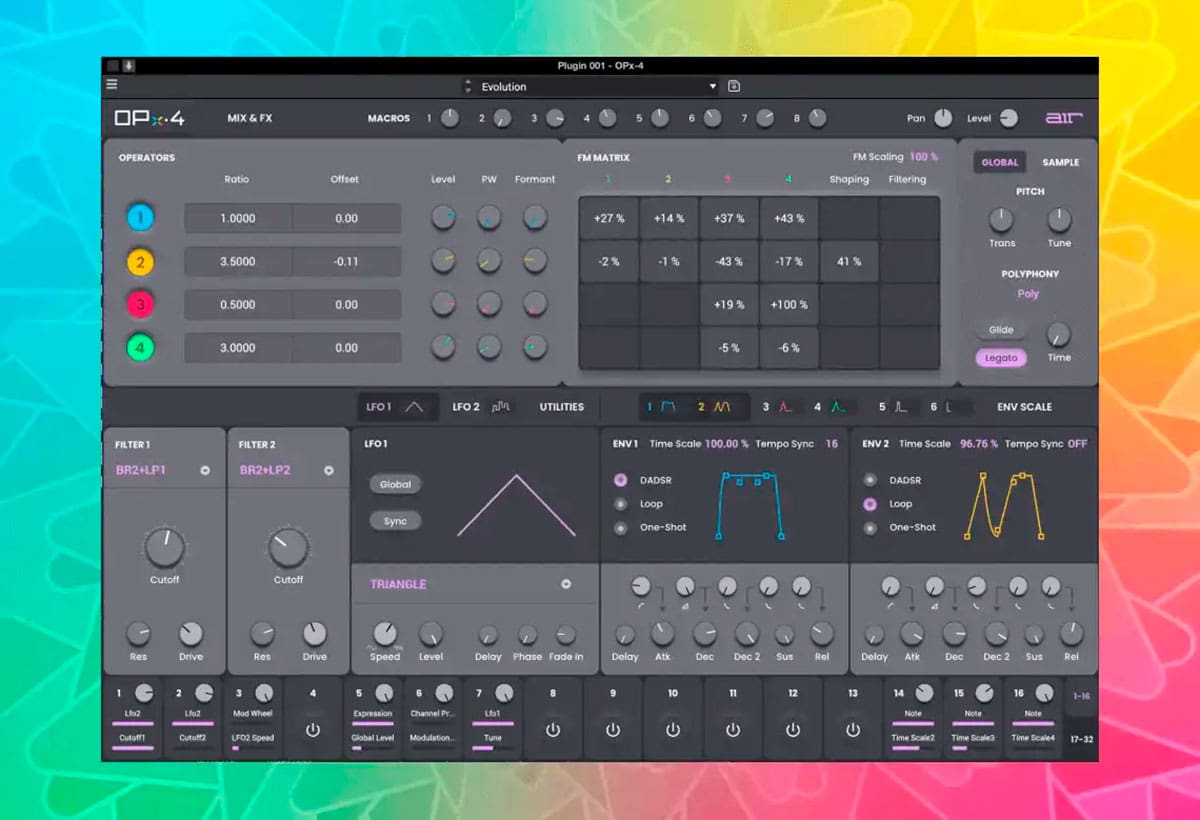This screenshot has width=1200, height=820.
Task: Select ENV 1 One-Shot radio button
Action: (620, 527)
